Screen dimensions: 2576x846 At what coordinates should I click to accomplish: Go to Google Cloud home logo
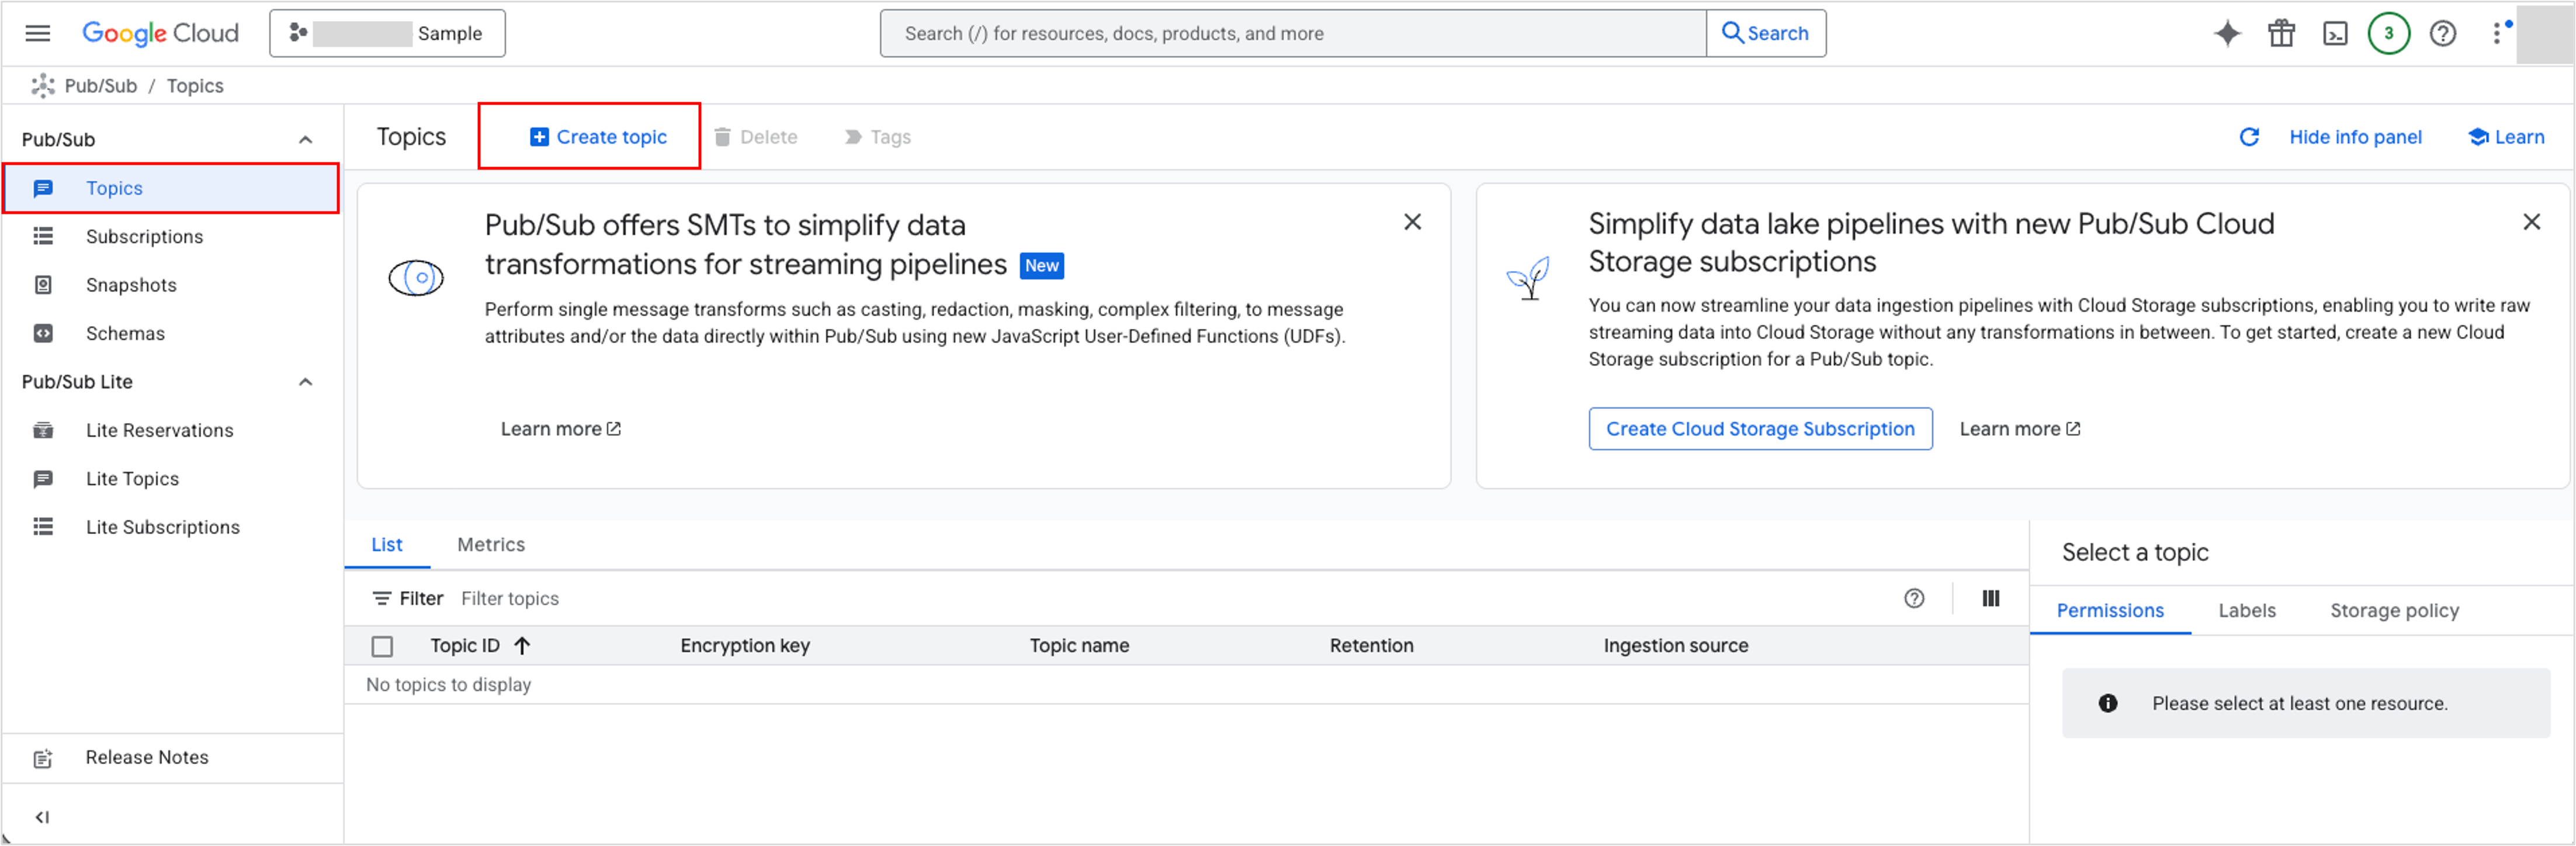160,33
